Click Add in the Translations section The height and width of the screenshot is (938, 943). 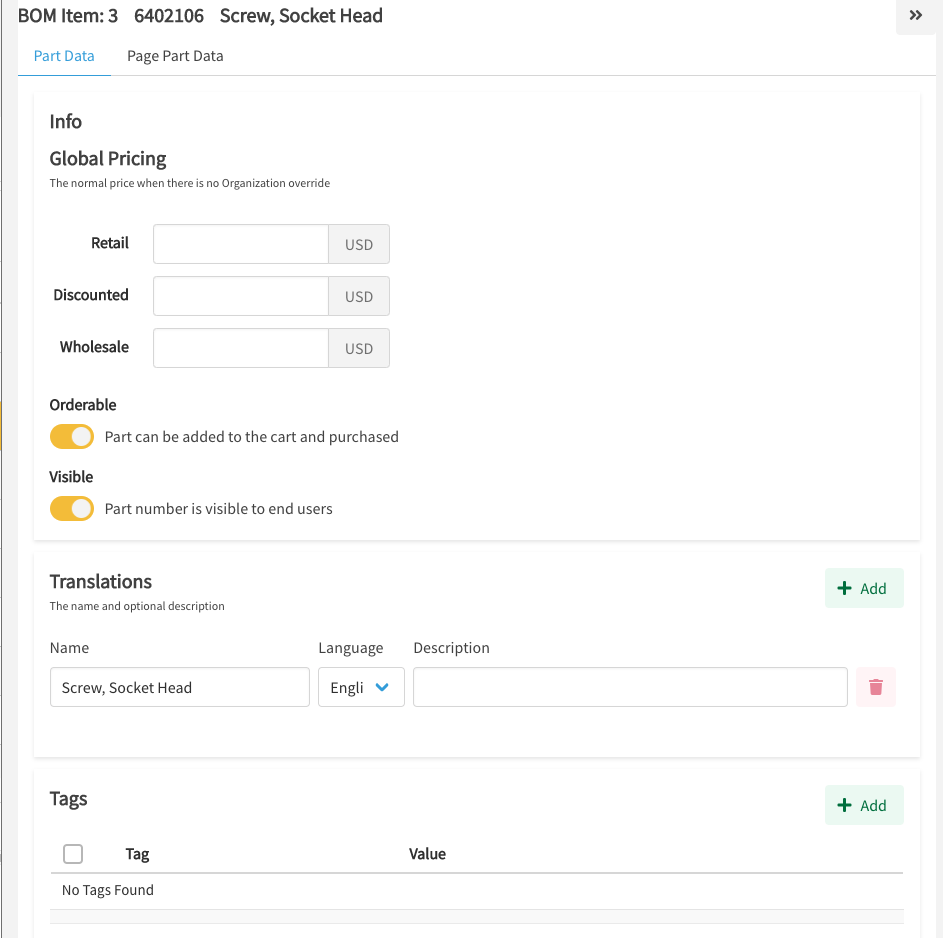pyautogui.click(x=863, y=588)
